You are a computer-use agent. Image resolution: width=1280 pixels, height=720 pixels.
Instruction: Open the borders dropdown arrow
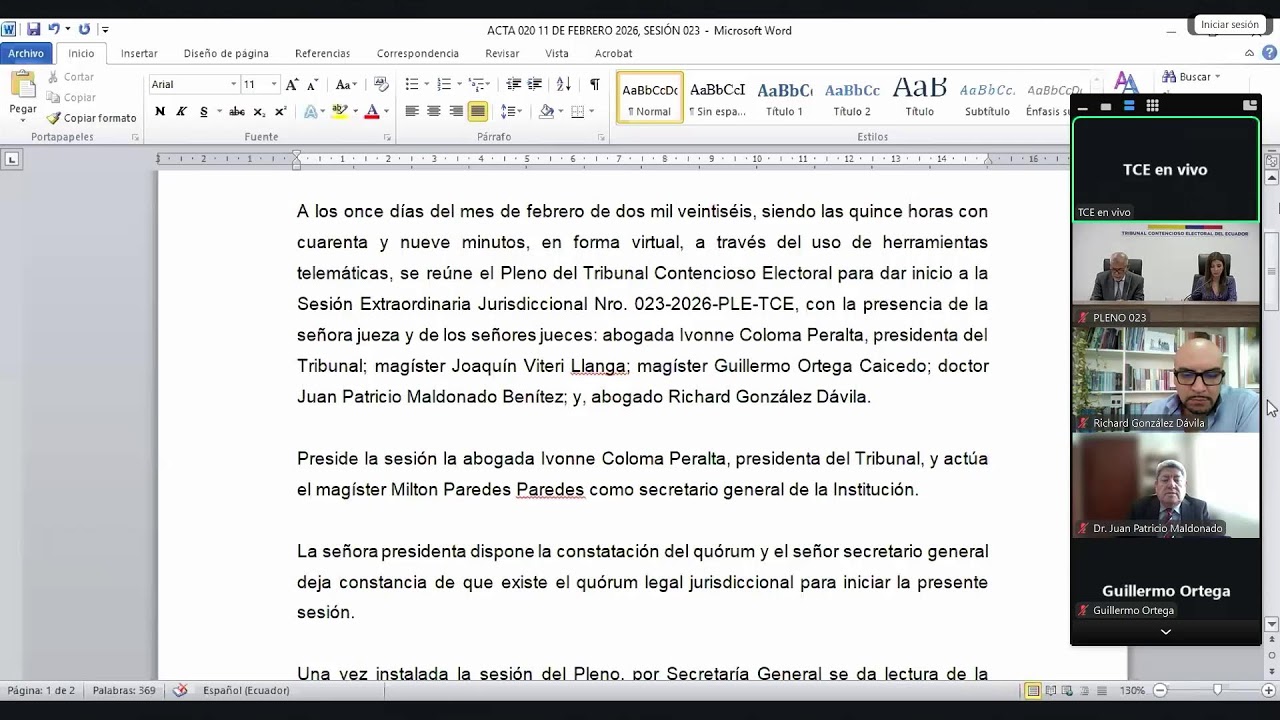pos(591,112)
